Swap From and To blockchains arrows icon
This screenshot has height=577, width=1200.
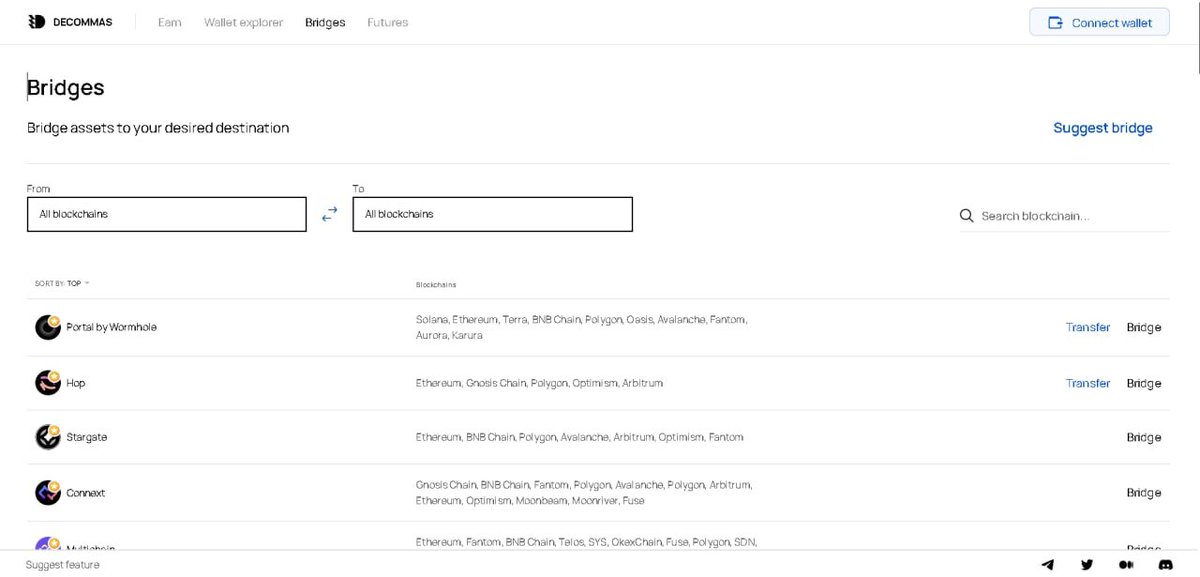coord(330,214)
